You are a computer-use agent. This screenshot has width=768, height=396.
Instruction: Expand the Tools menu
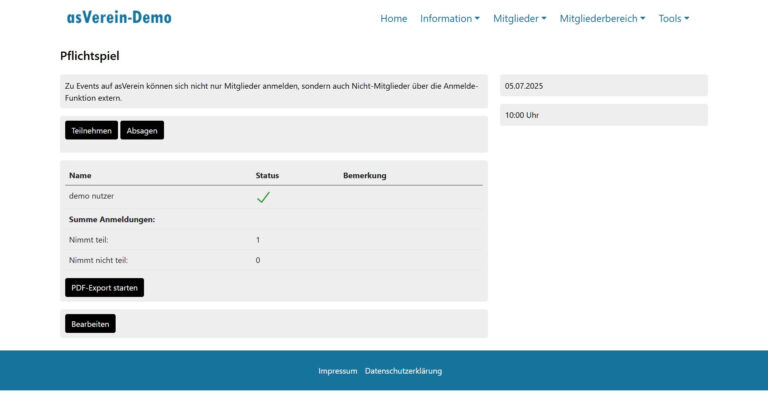coord(673,19)
